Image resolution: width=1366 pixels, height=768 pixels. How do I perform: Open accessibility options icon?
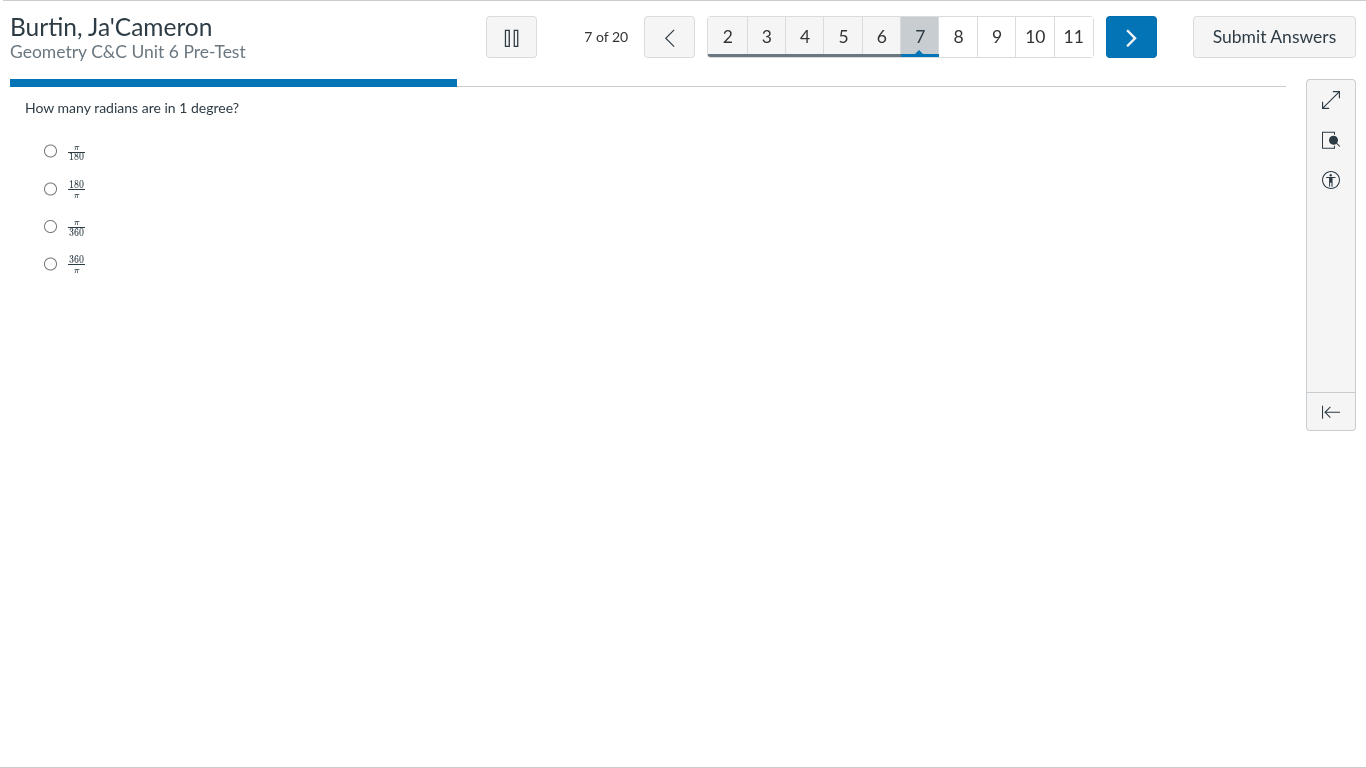1330,181
